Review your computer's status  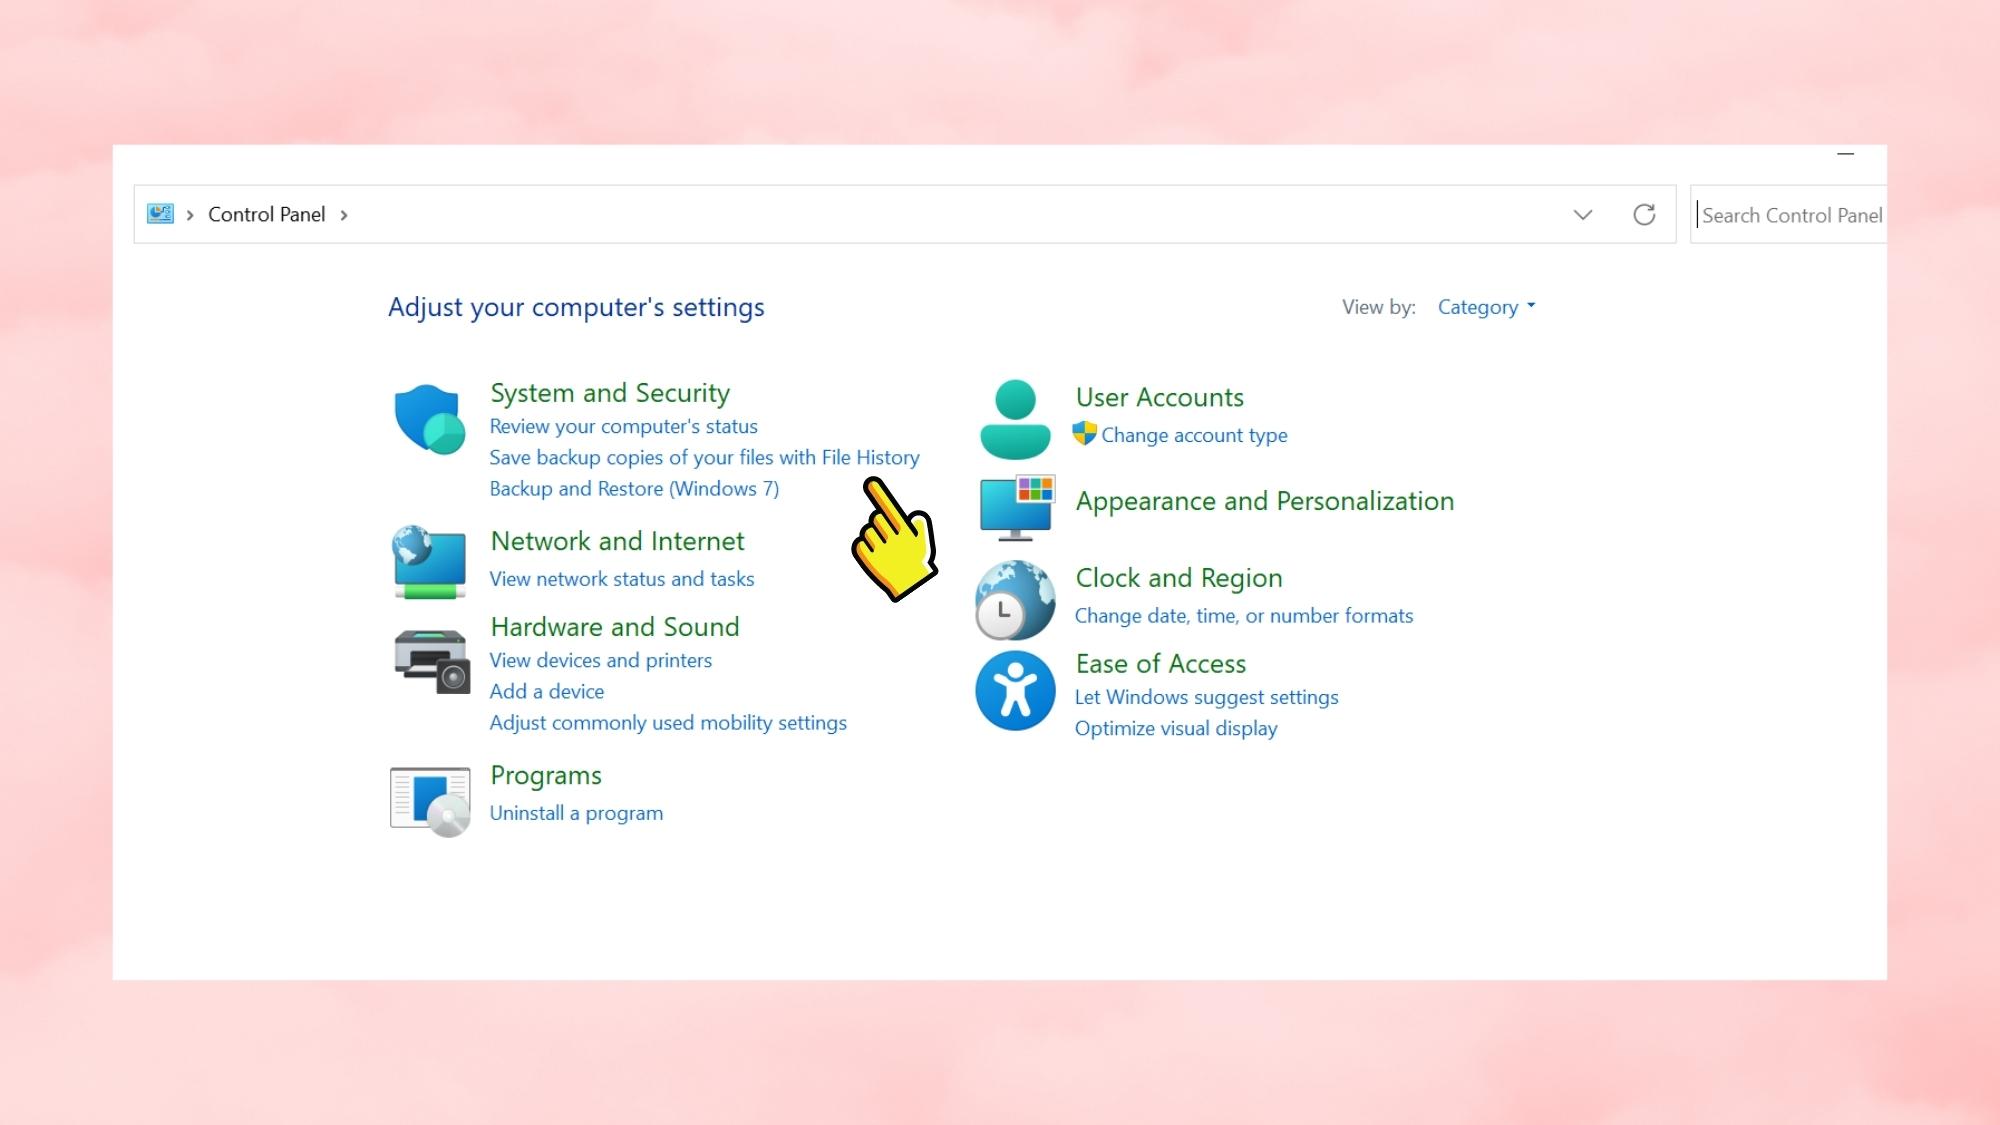623,427
